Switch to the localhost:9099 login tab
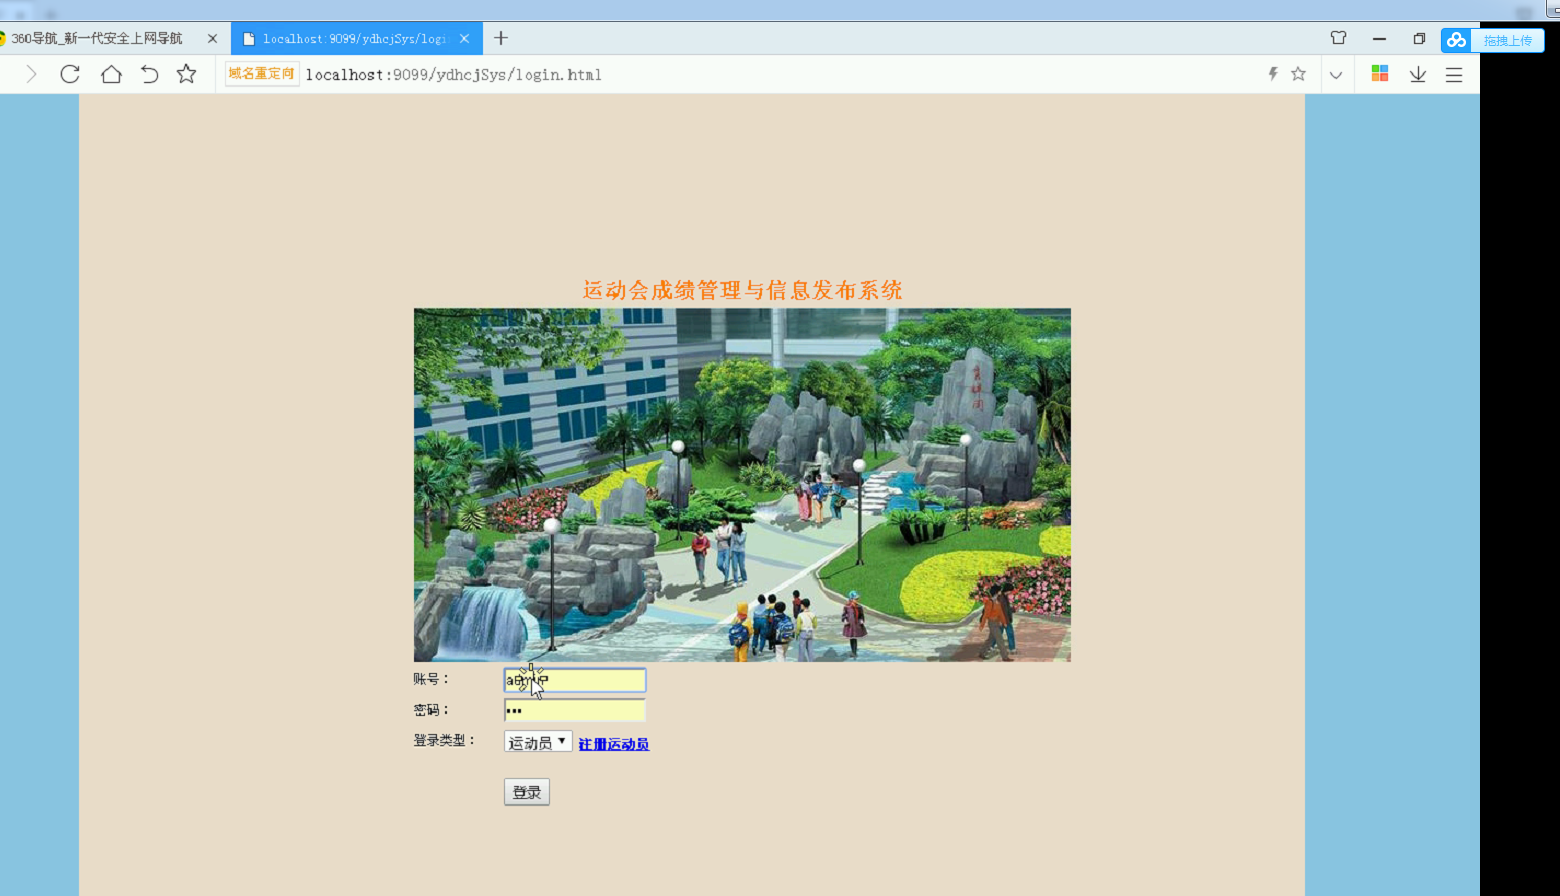Image resolution: width=1560 pixels, height=896 pixels. (x=355, y=39)
